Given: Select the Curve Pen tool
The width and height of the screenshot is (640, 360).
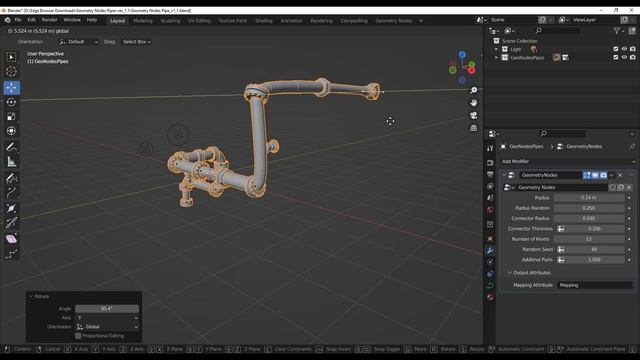Looking at the screenshot, I should click(x=11, y=193).
